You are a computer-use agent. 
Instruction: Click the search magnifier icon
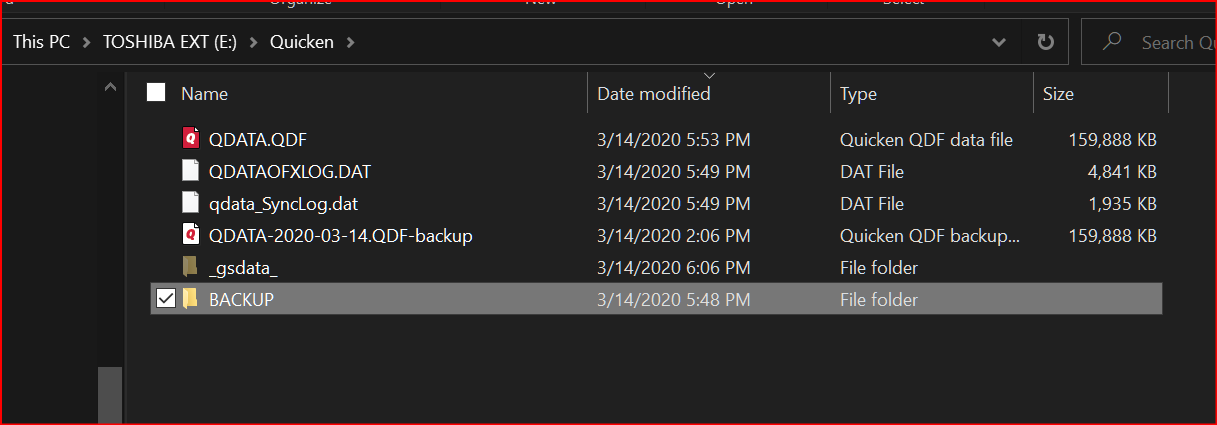pyautogui.click(x=1111, y=42)
